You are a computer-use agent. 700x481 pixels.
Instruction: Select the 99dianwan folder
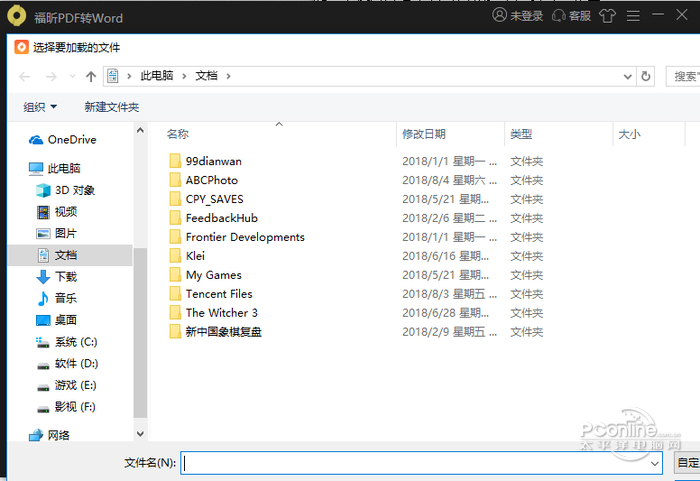206,161
